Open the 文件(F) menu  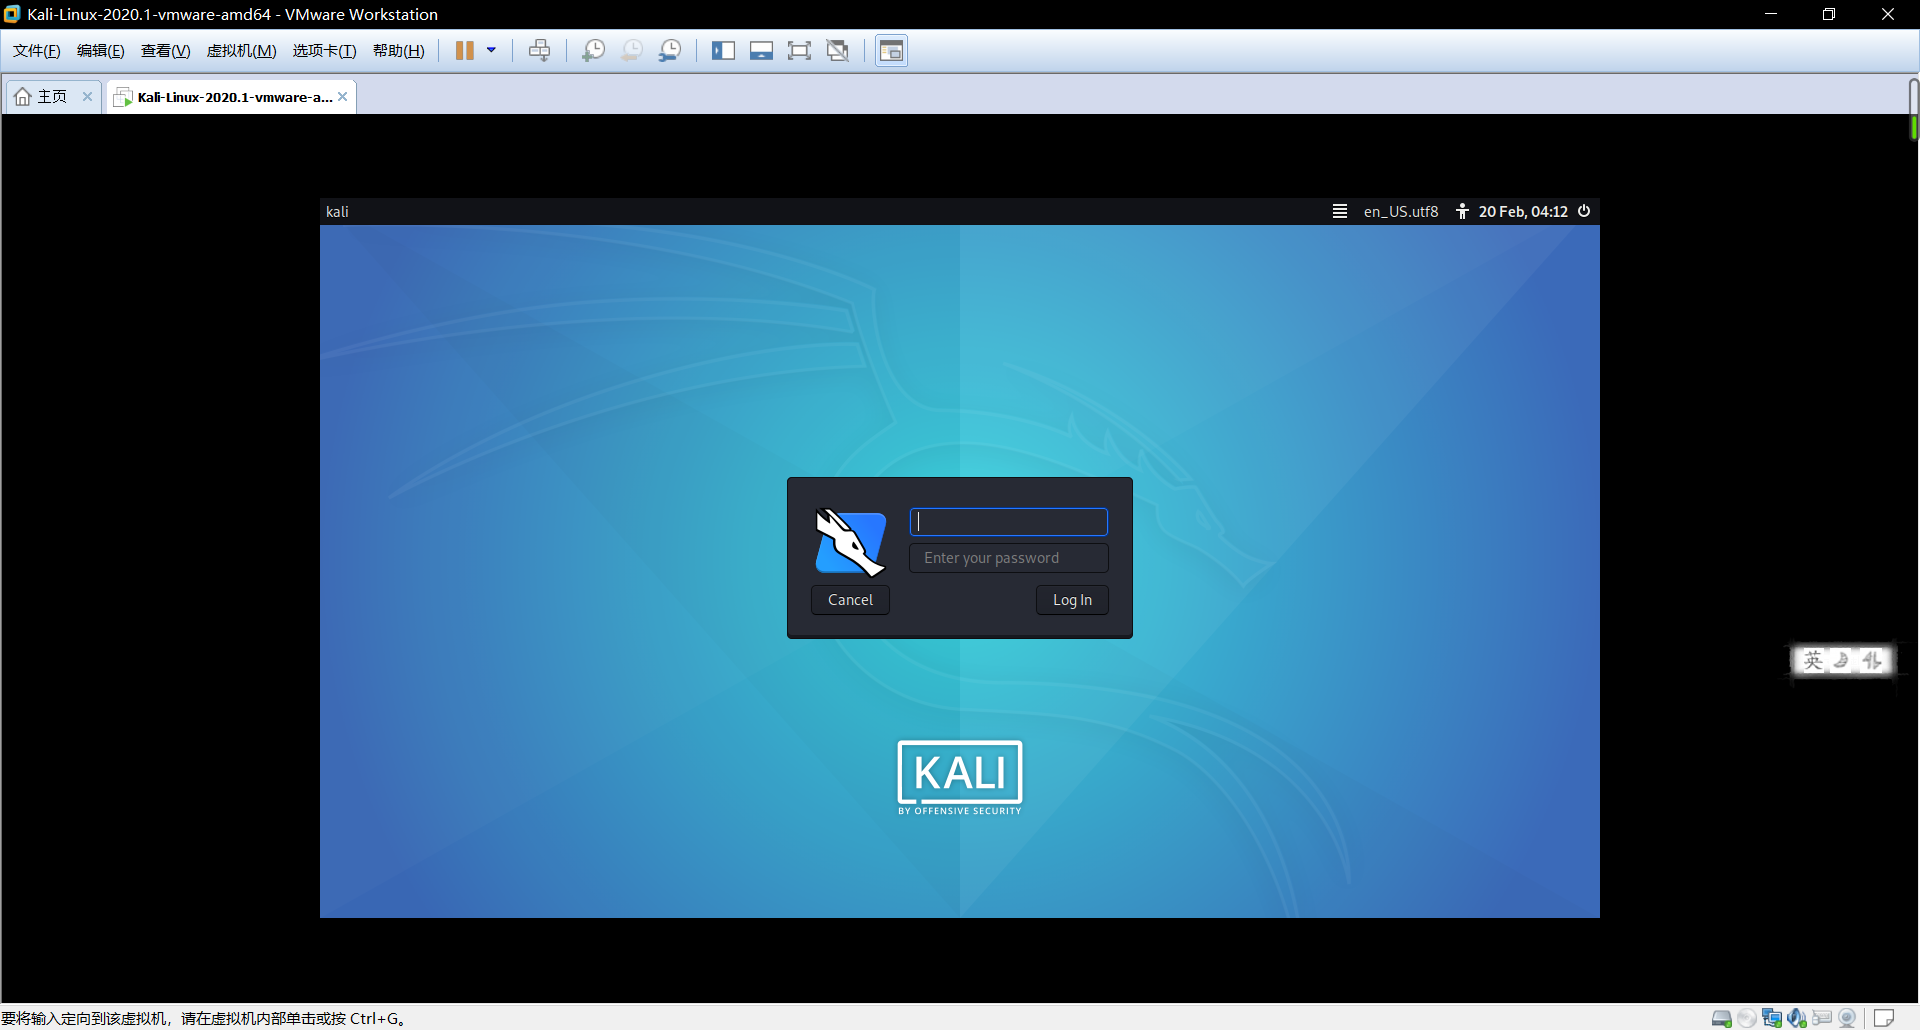37,51
